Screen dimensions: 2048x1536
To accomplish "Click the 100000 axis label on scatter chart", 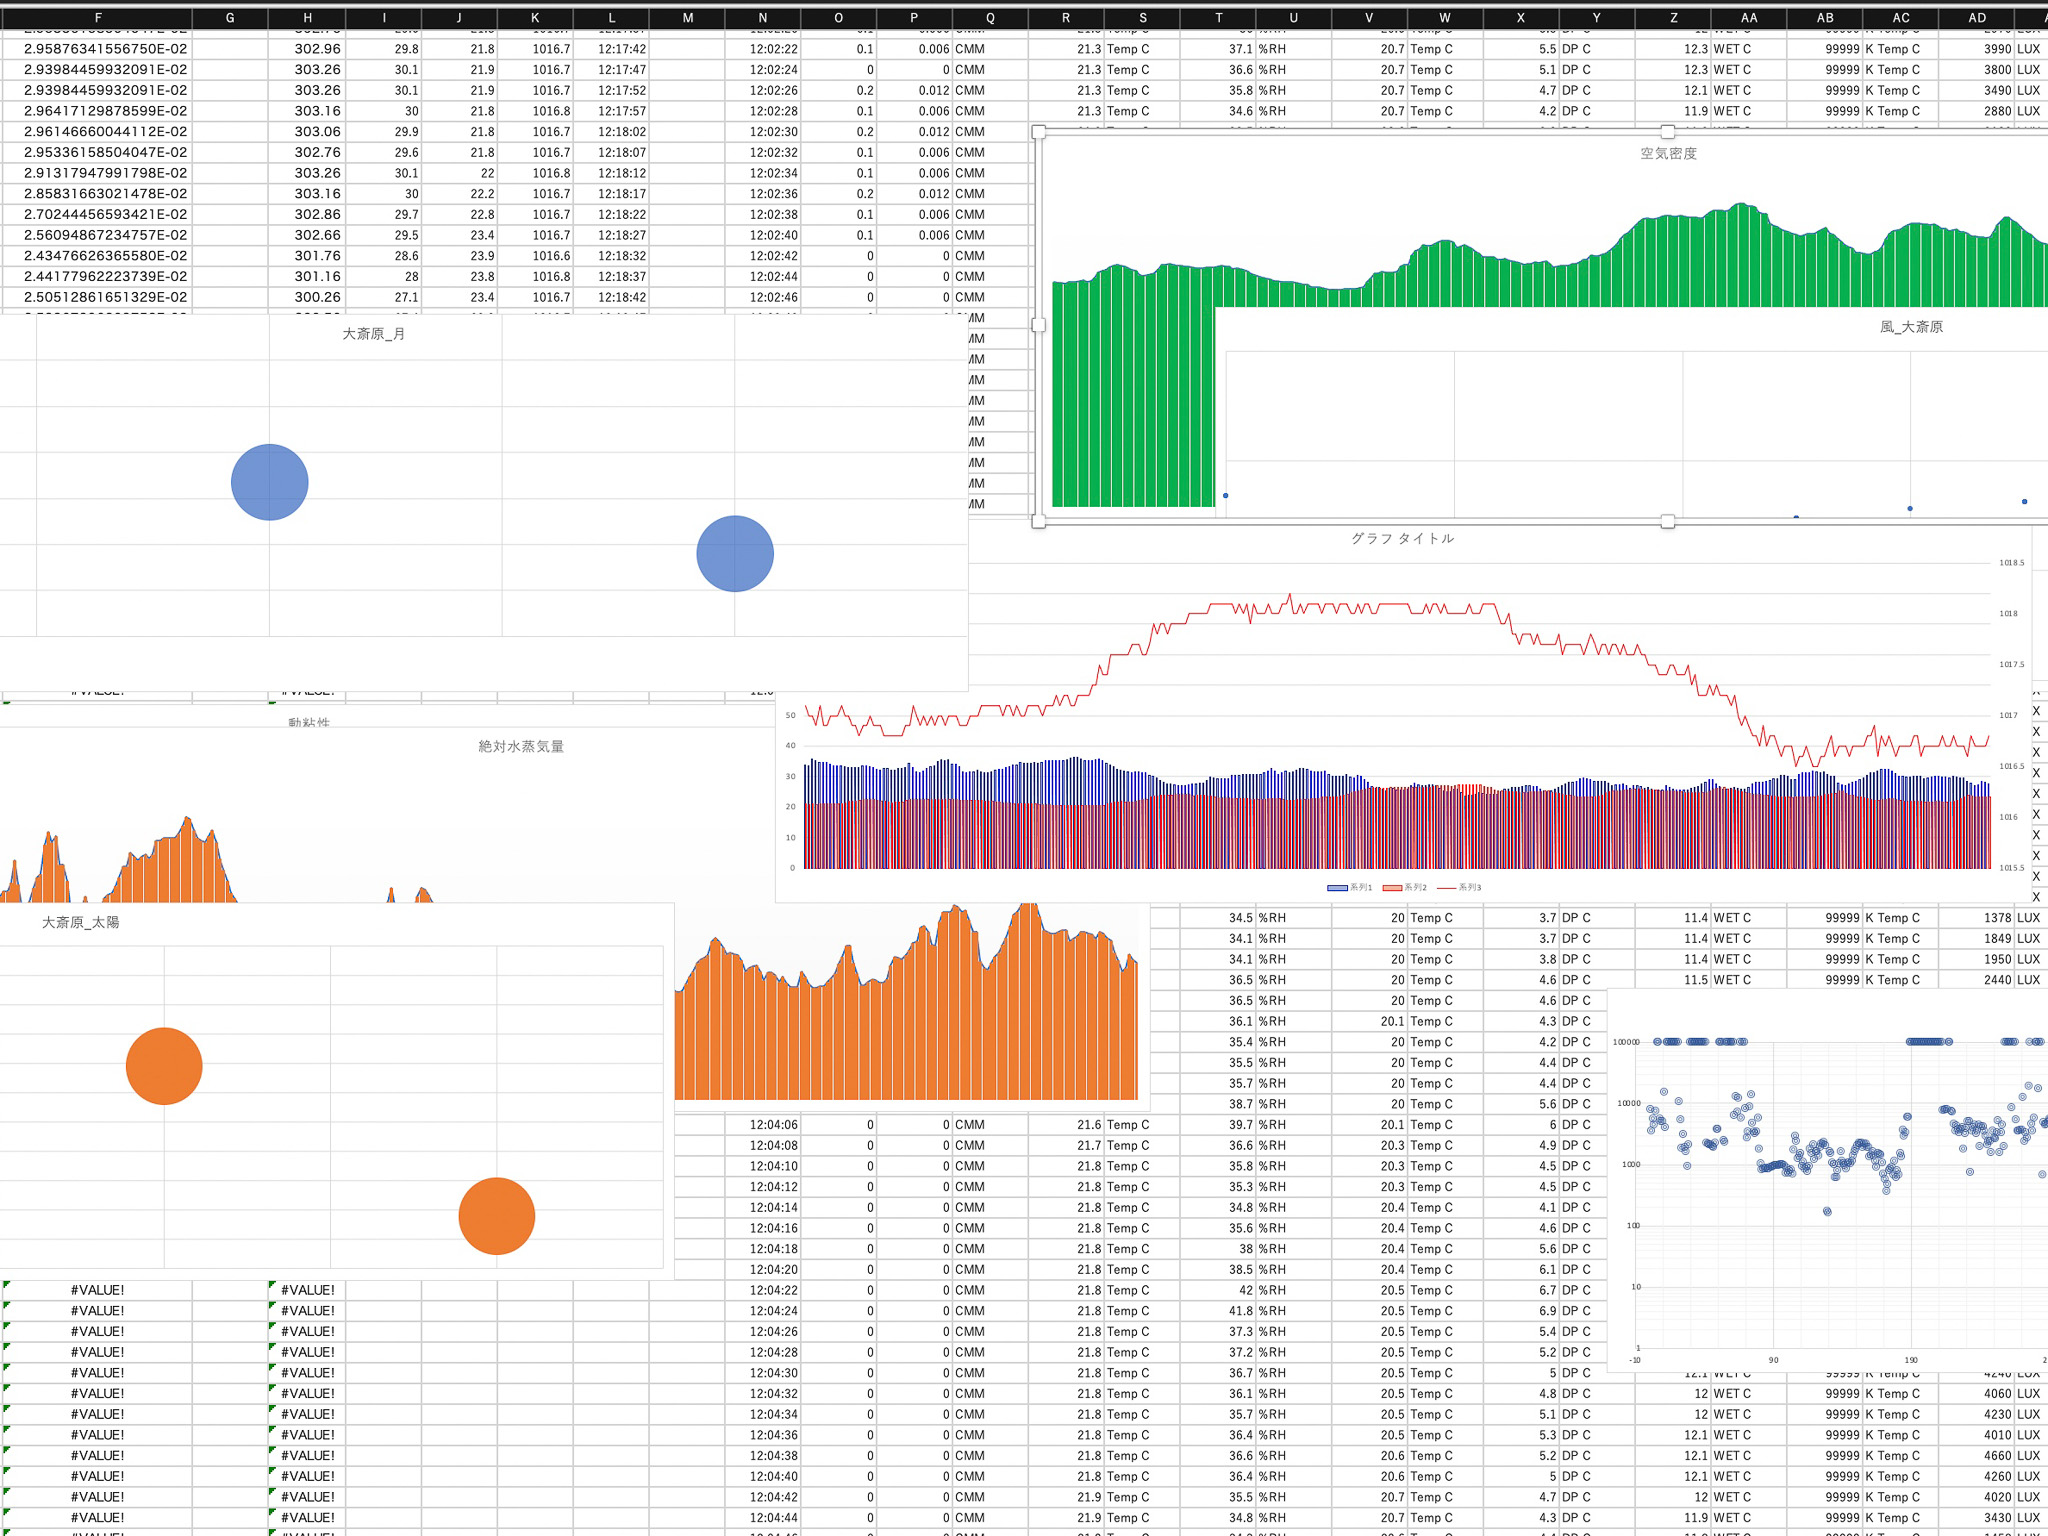I will pos(1626,1042).
